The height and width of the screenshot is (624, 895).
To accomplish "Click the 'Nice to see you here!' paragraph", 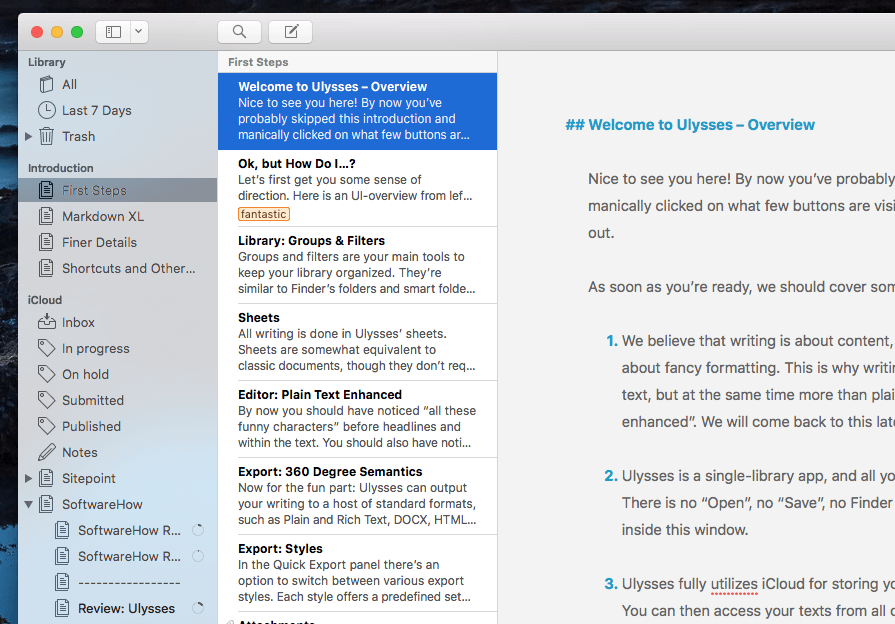I will (741, 206).
